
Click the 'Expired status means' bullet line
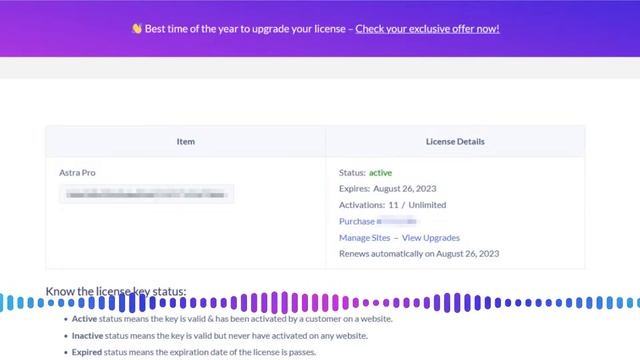pos(193,352)
